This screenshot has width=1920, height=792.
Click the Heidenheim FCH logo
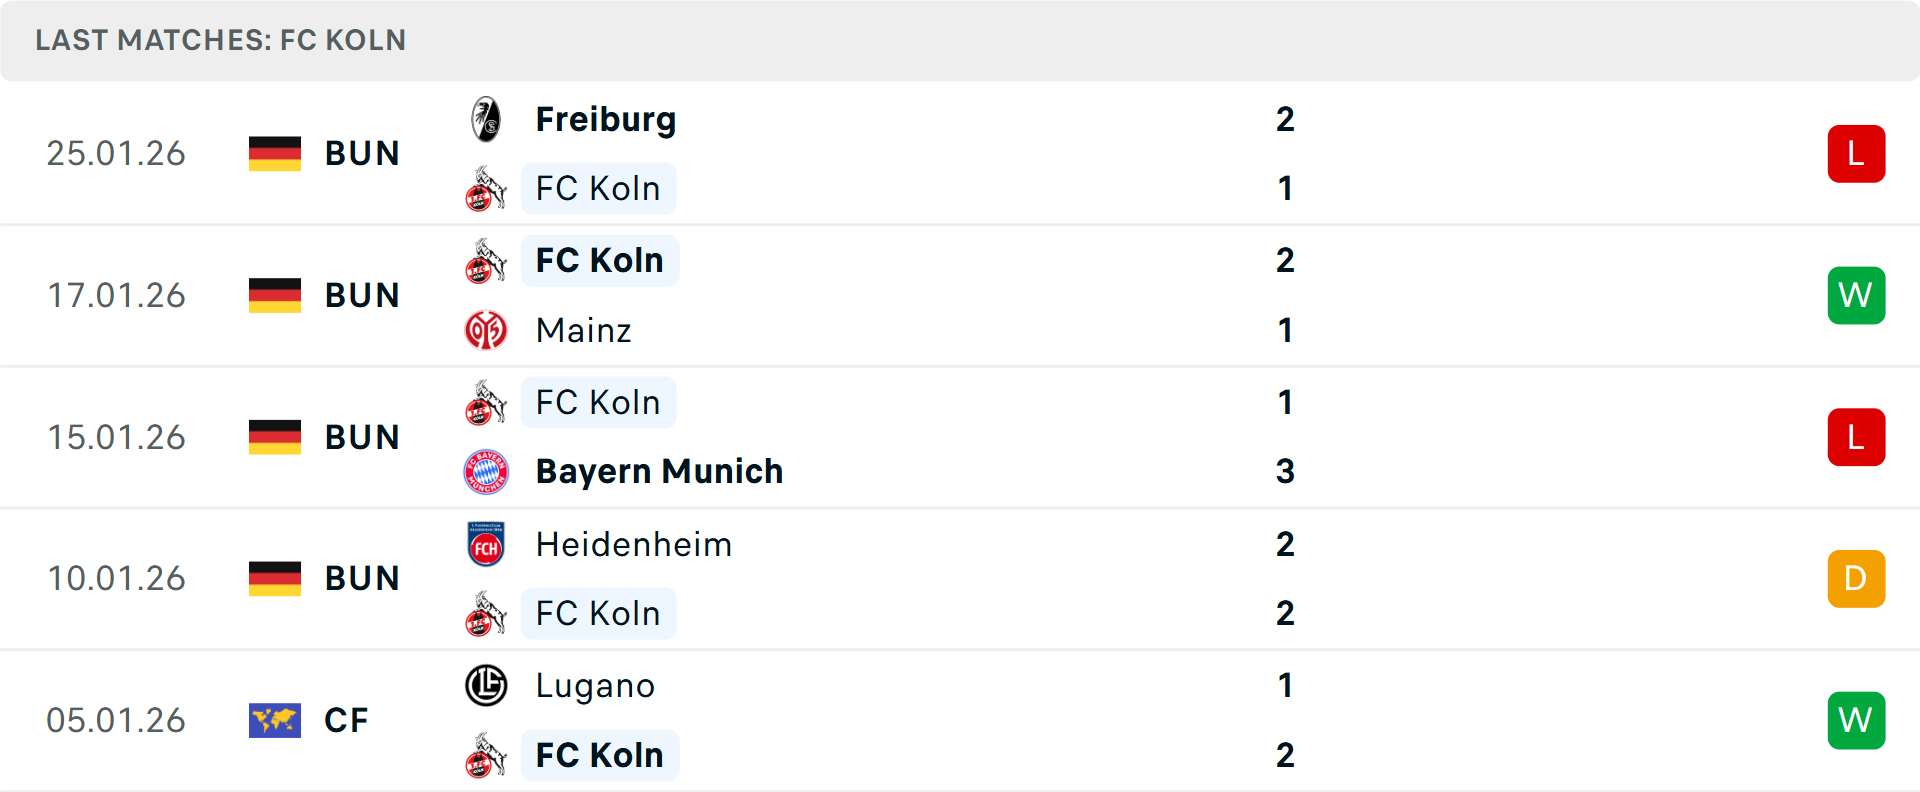click(487, 544)
